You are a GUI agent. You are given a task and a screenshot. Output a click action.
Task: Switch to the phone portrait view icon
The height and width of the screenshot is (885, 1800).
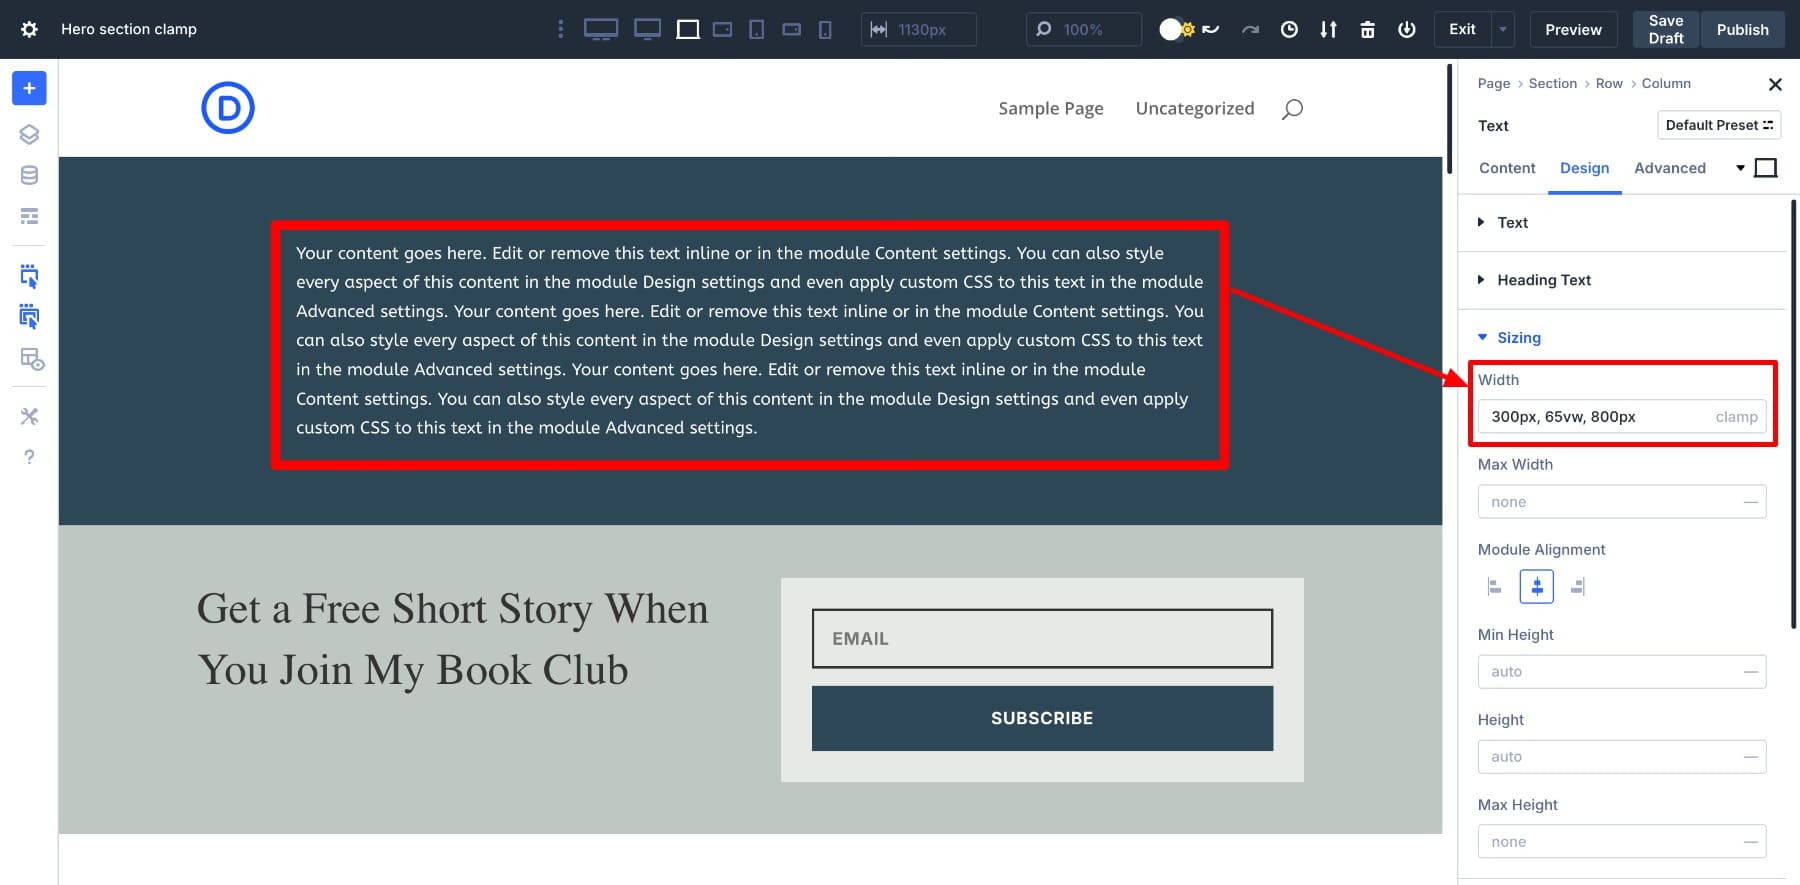pos(825,29)
